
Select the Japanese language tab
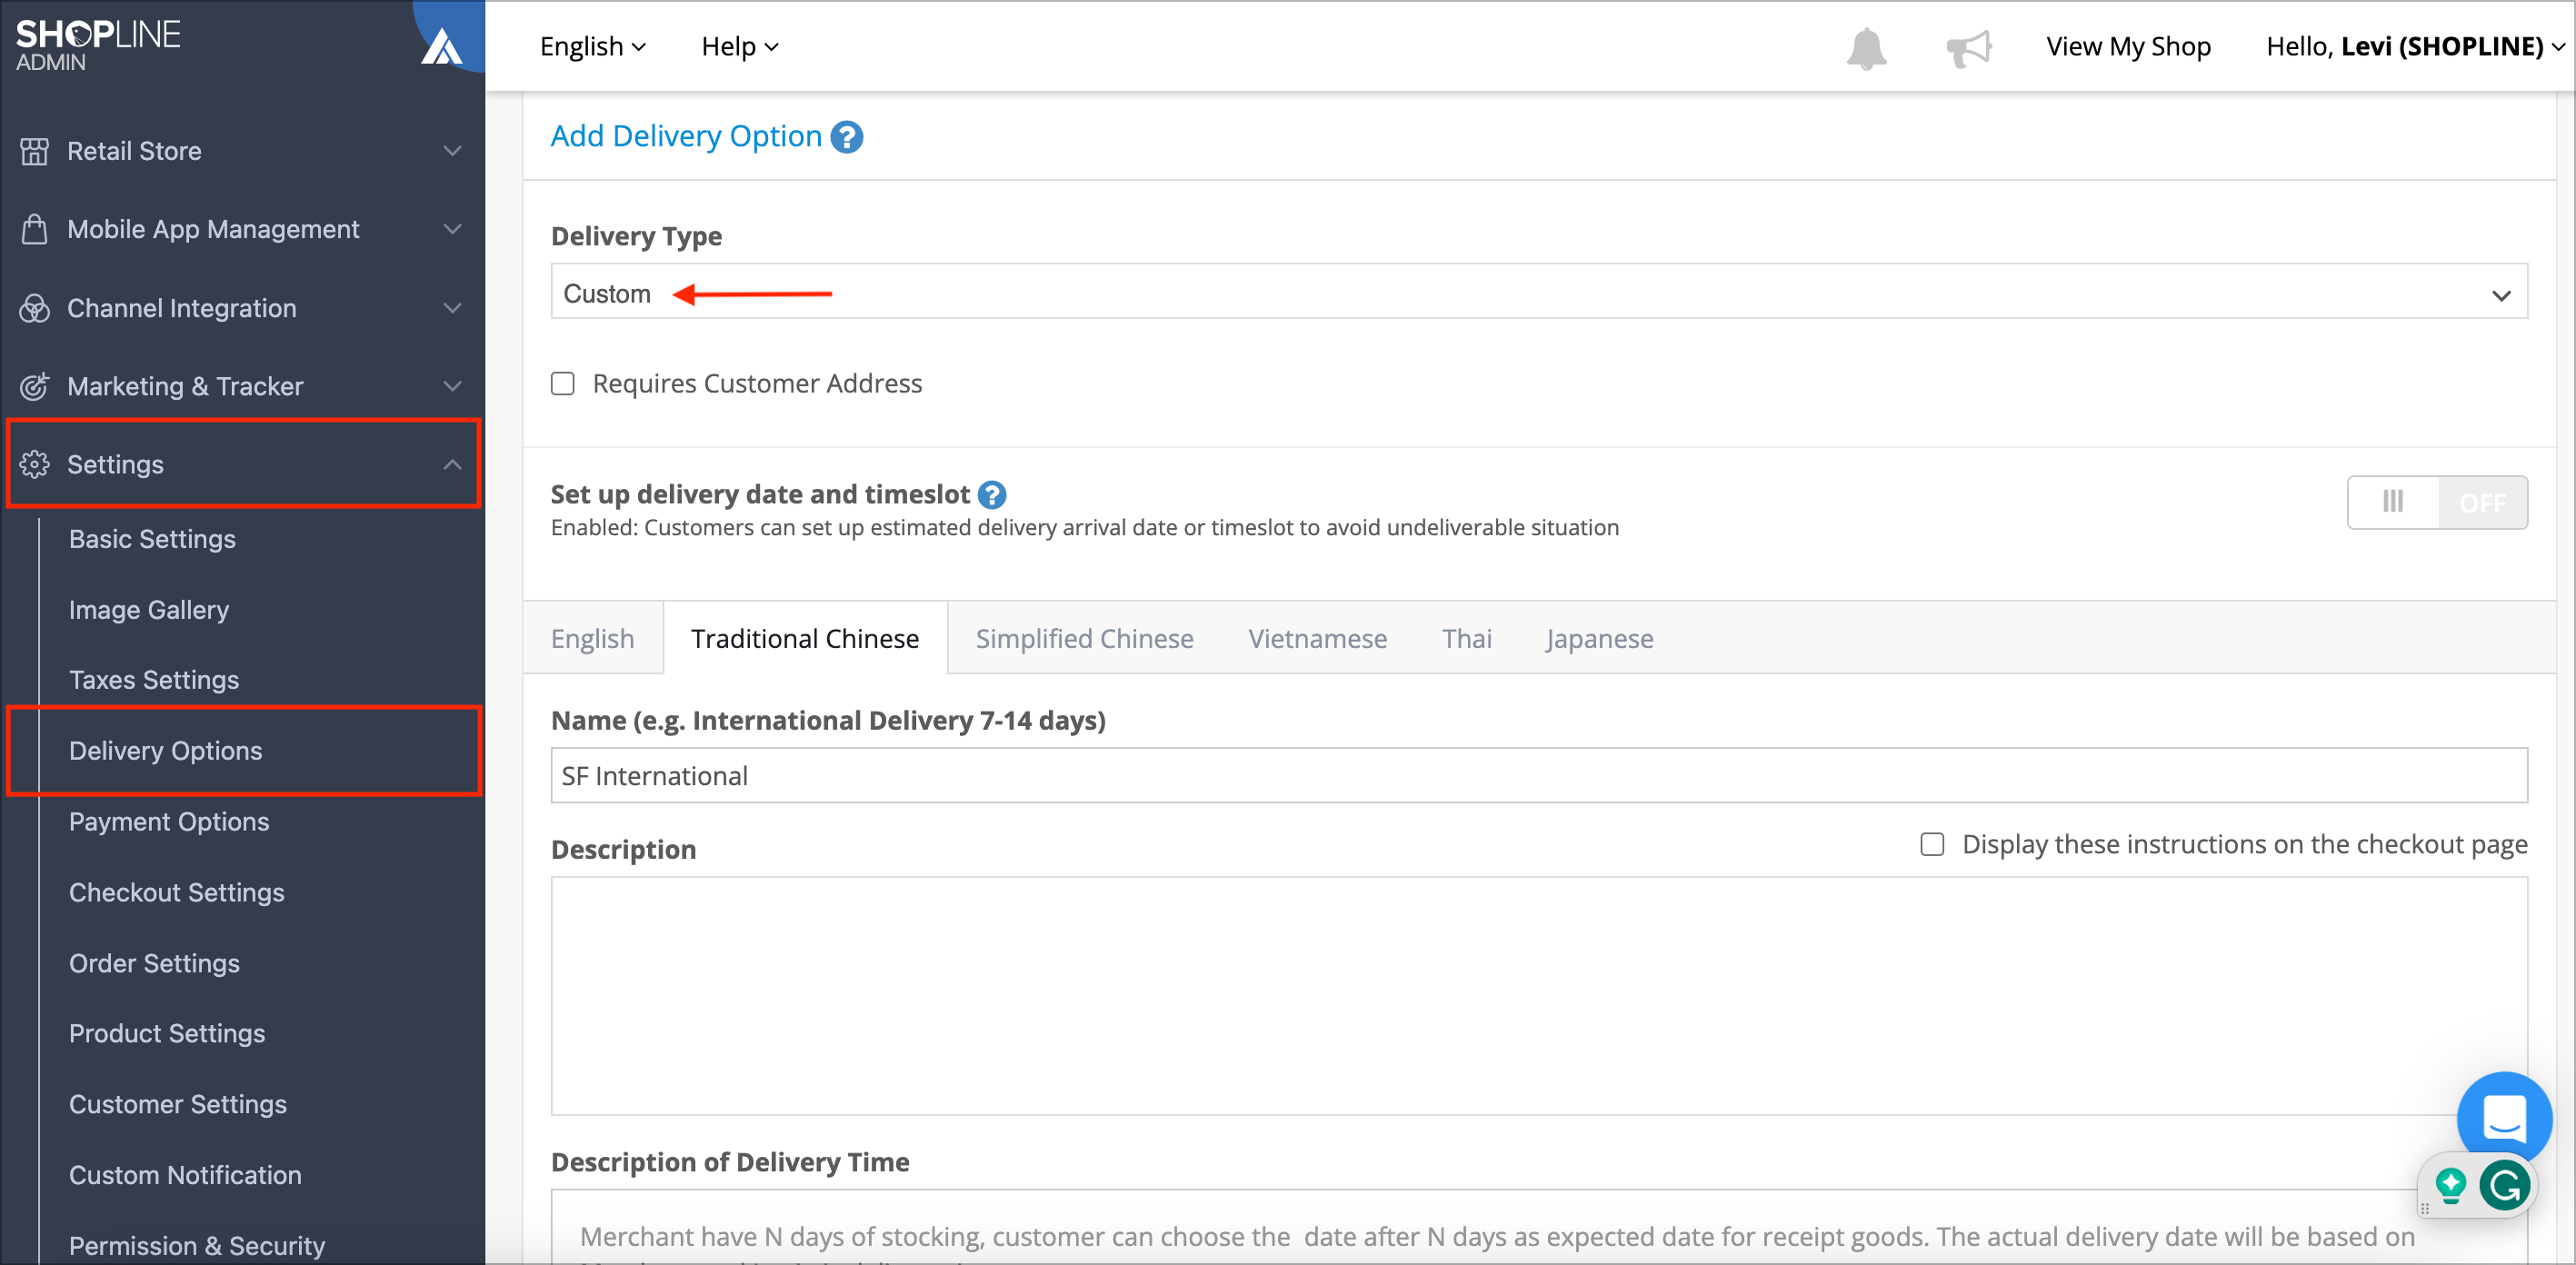[1599, 638]
